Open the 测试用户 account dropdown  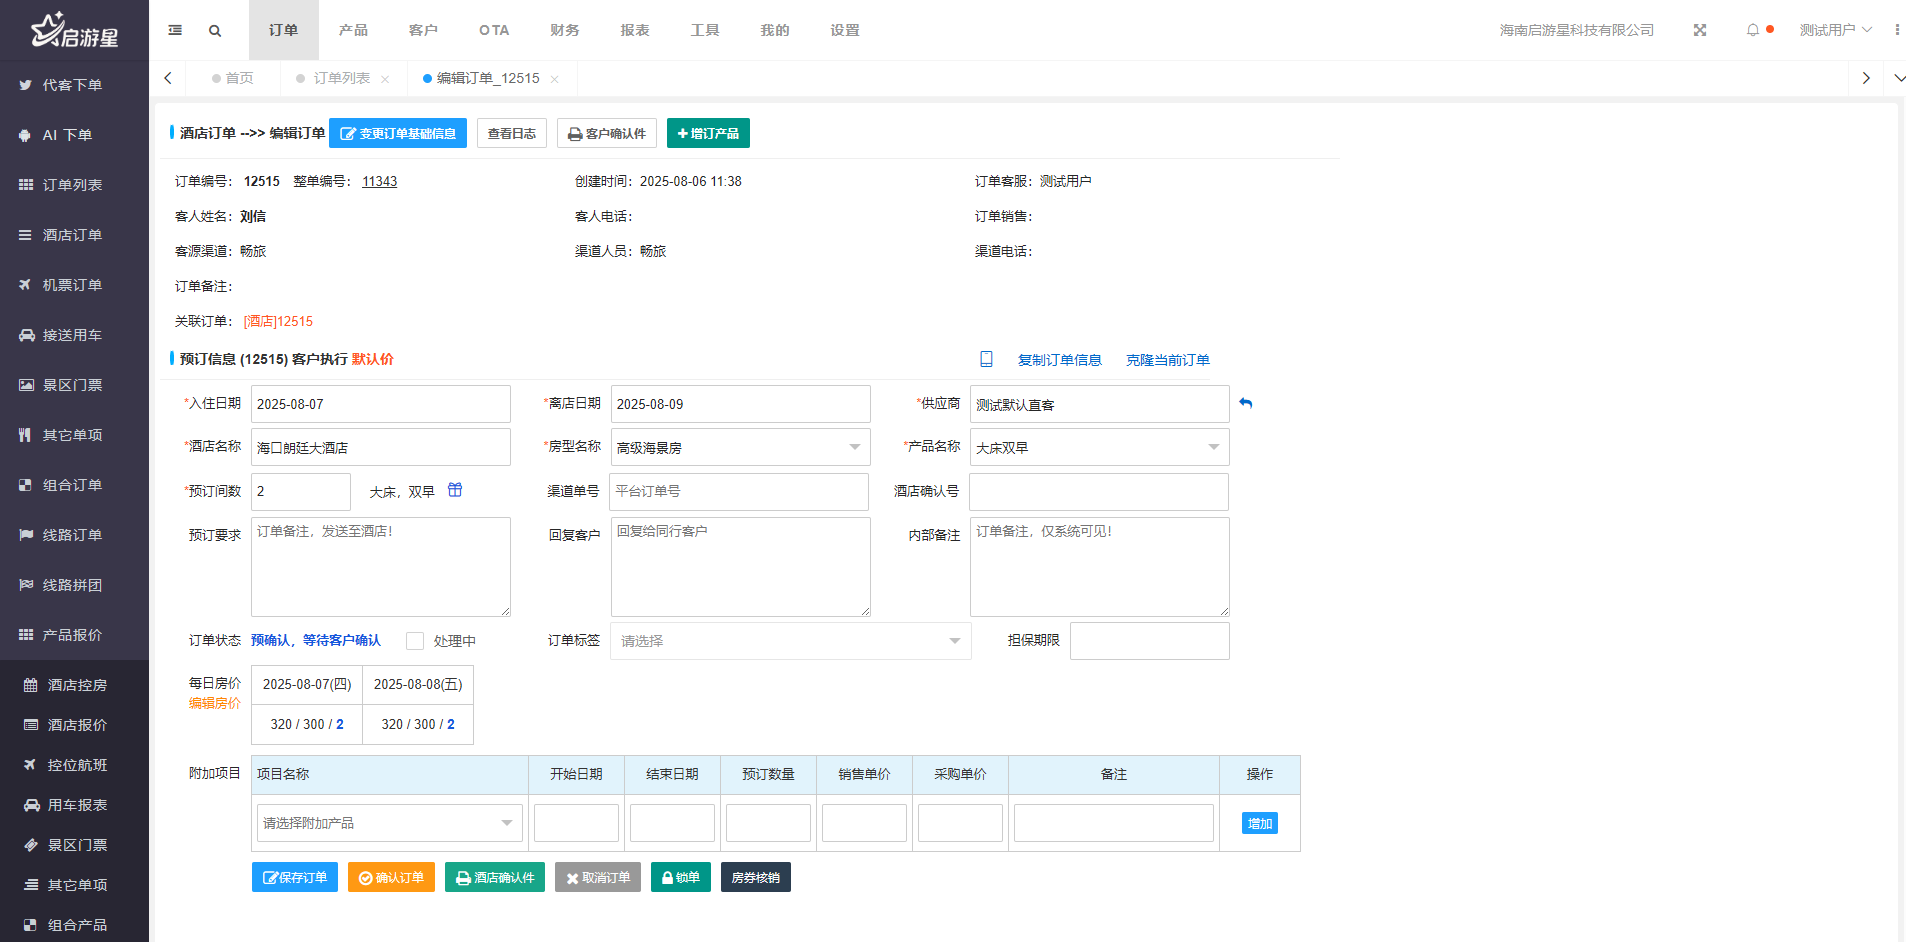[1834, 30]
